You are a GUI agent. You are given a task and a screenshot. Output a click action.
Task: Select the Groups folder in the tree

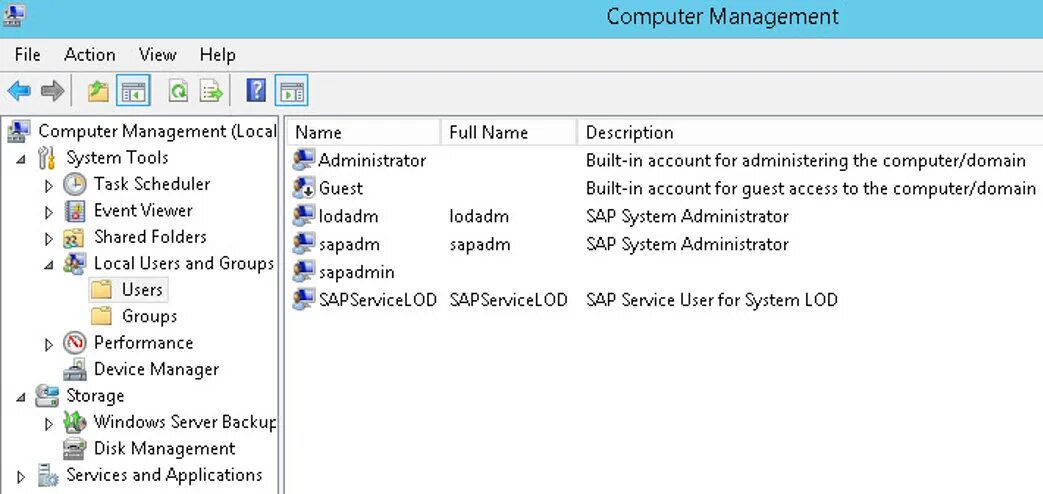(x=149, y=316)
